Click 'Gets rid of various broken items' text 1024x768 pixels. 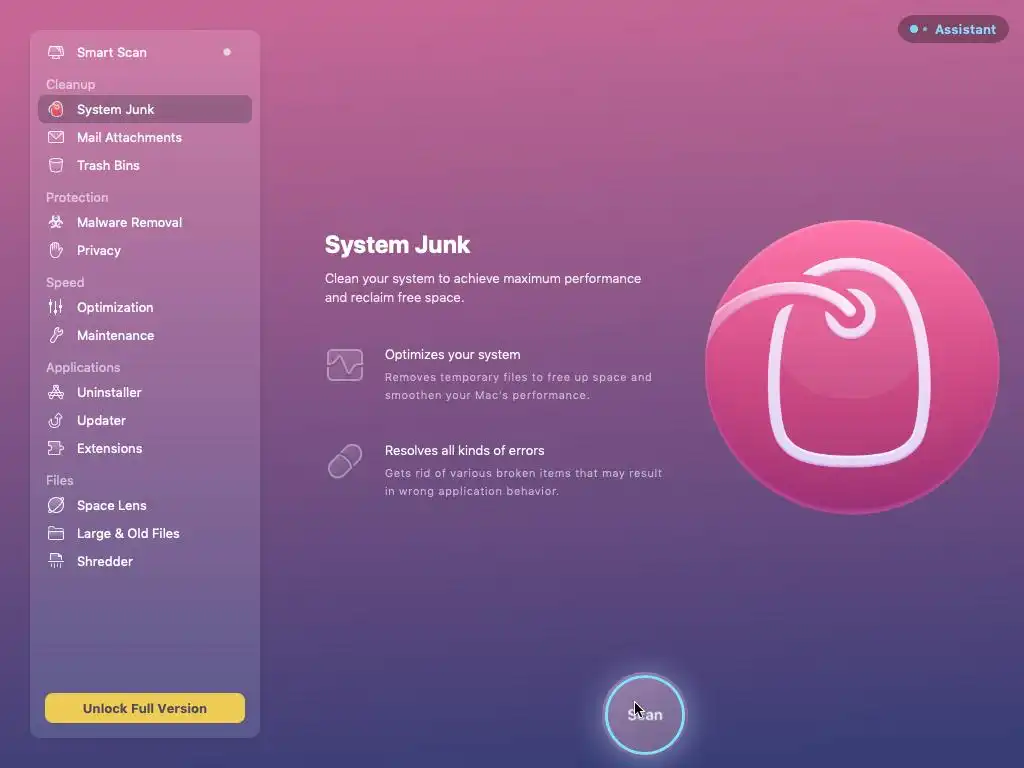click(x=523, y=482)
